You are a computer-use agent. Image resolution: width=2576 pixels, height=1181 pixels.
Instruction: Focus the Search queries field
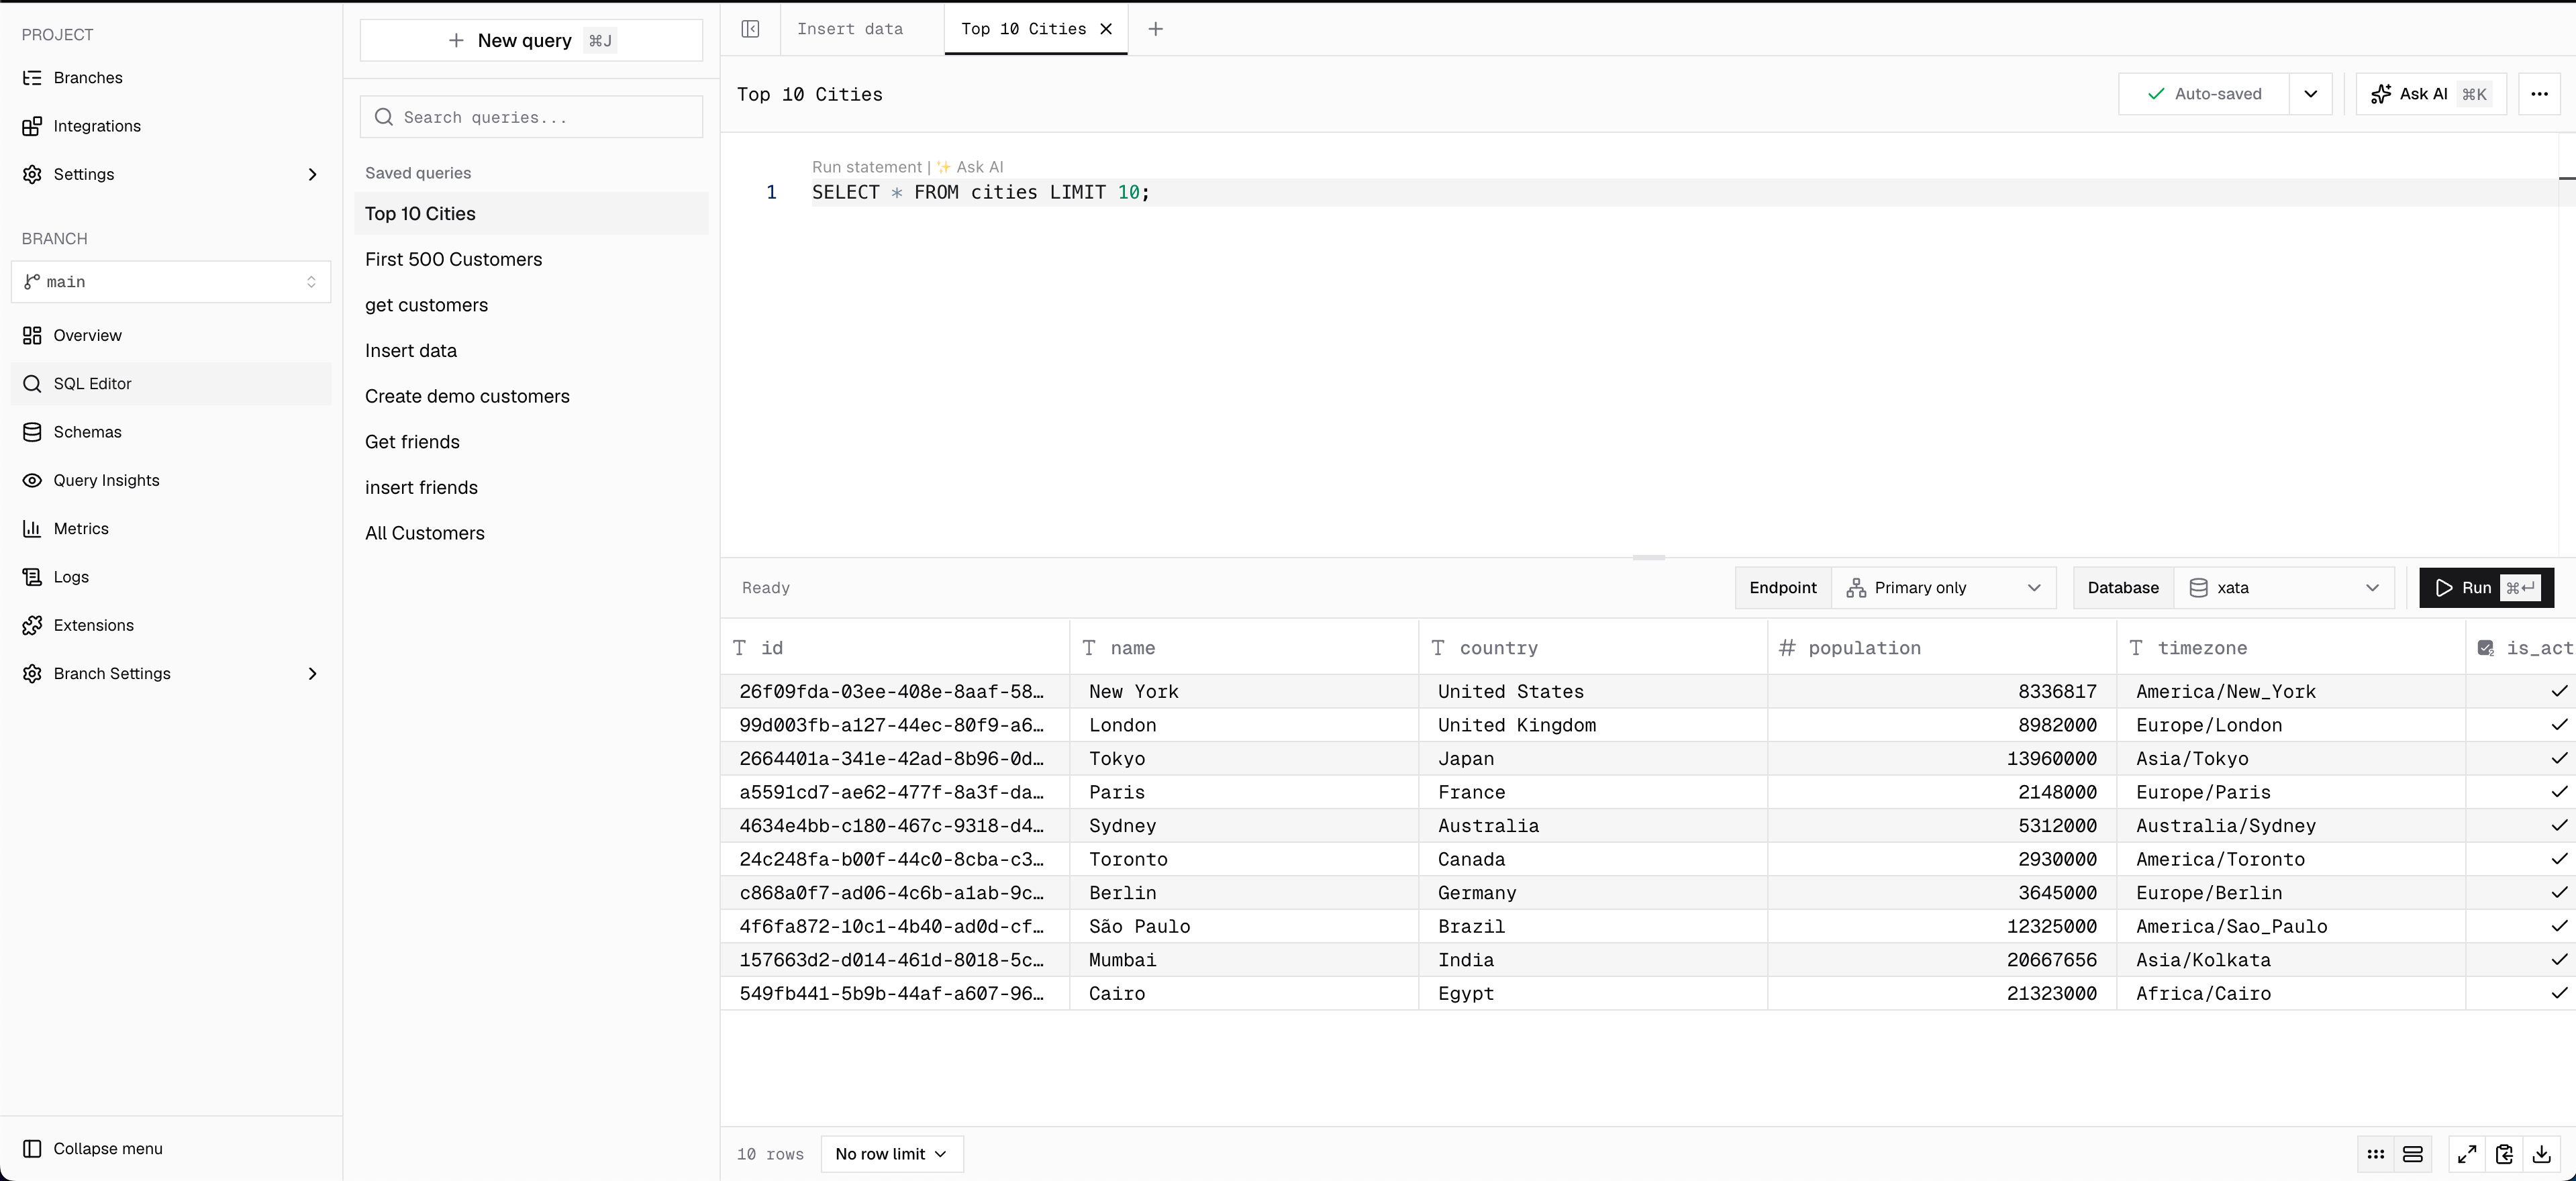click(x=531, y=117)
